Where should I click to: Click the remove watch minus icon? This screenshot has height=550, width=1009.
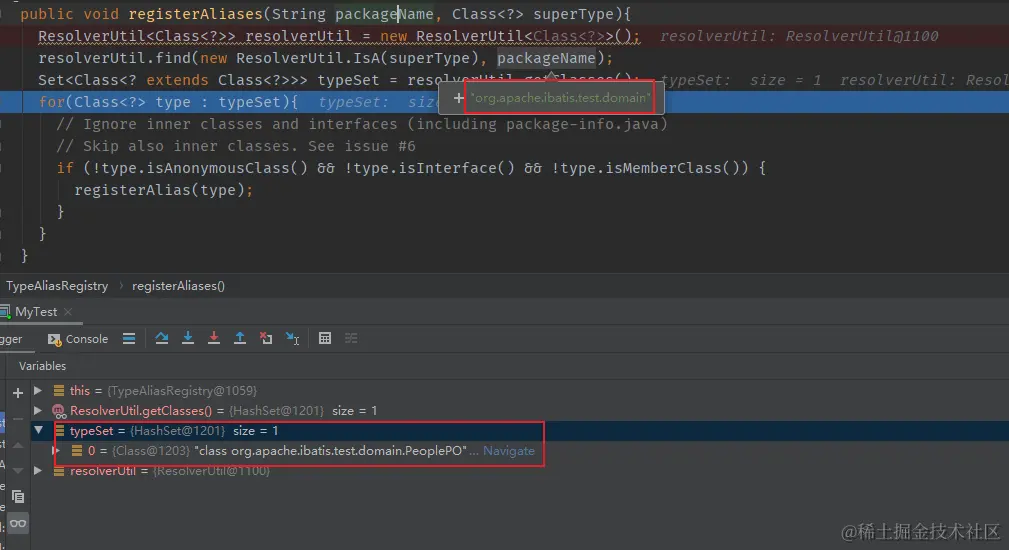click(x=17, y=419)
